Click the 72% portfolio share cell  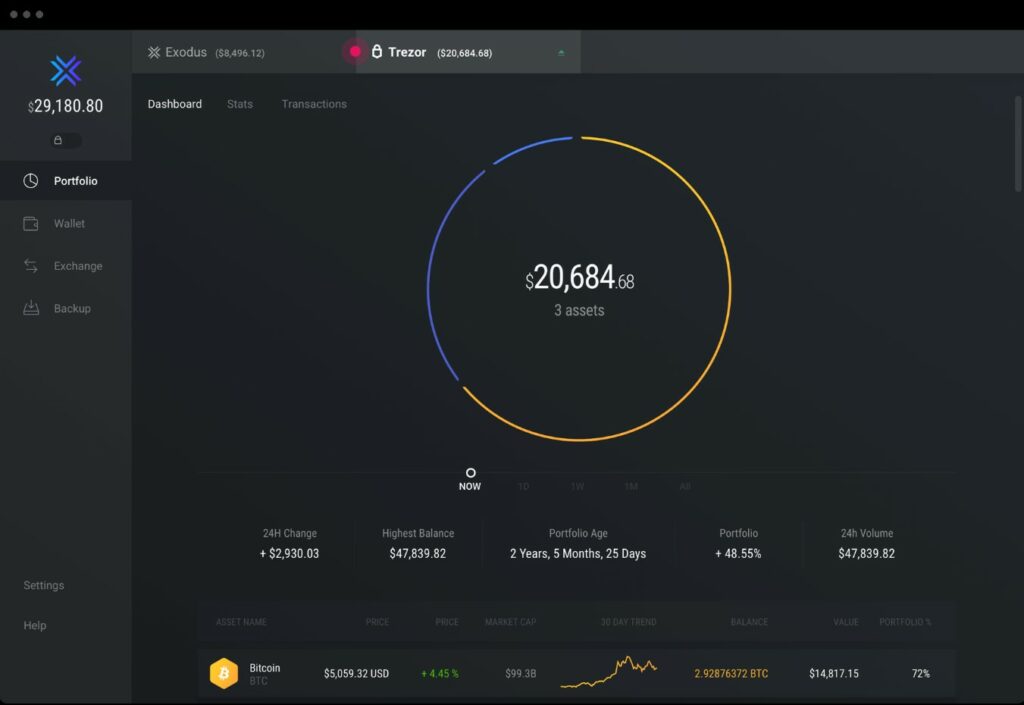point(921,673)
